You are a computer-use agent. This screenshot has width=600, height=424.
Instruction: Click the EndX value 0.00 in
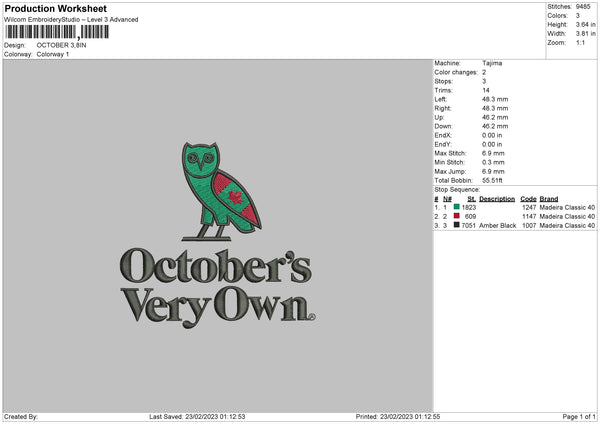[492, 135]
